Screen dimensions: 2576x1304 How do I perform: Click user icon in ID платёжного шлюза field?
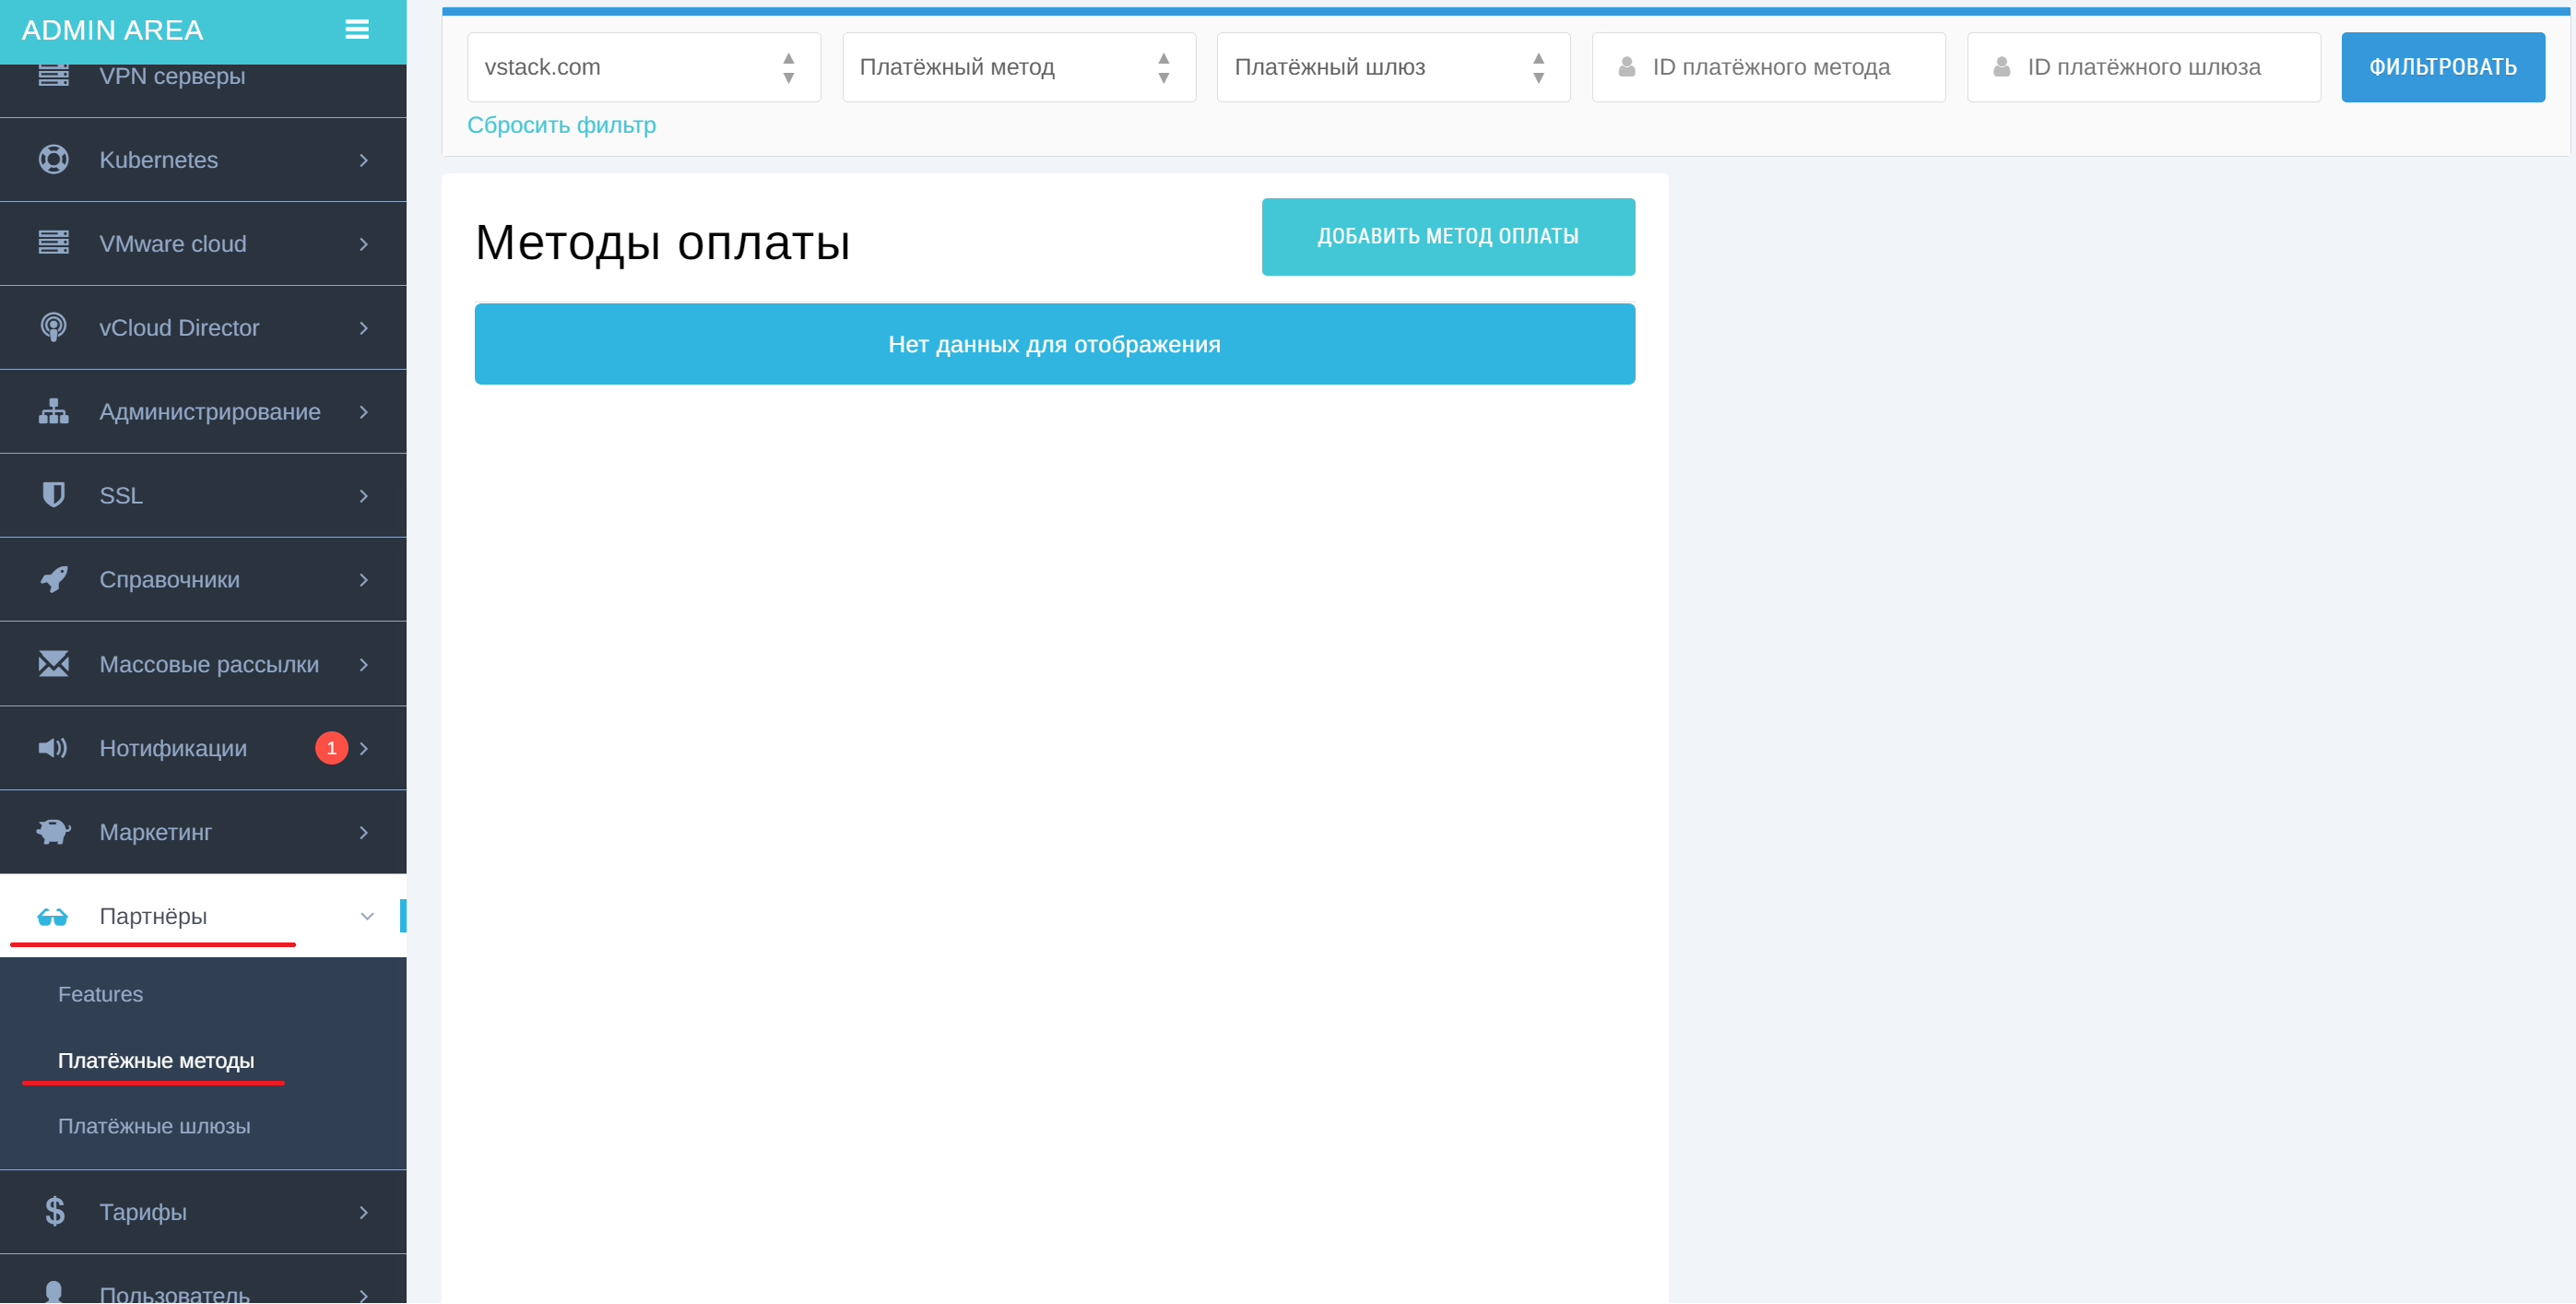[x=2002, y=67]
